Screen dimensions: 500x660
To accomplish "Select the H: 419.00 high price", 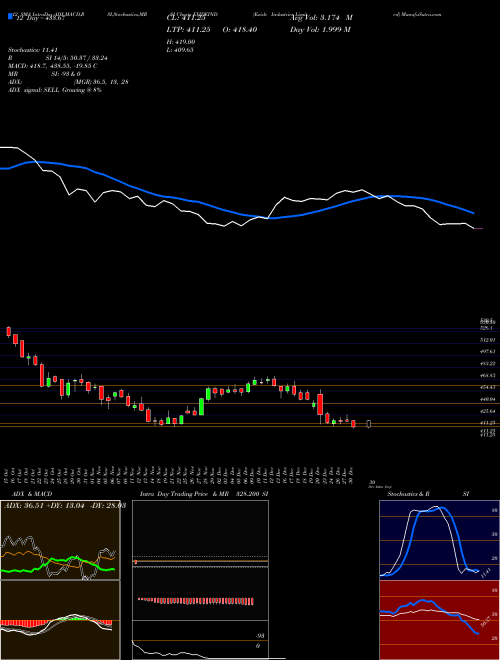I will point(181,42).
